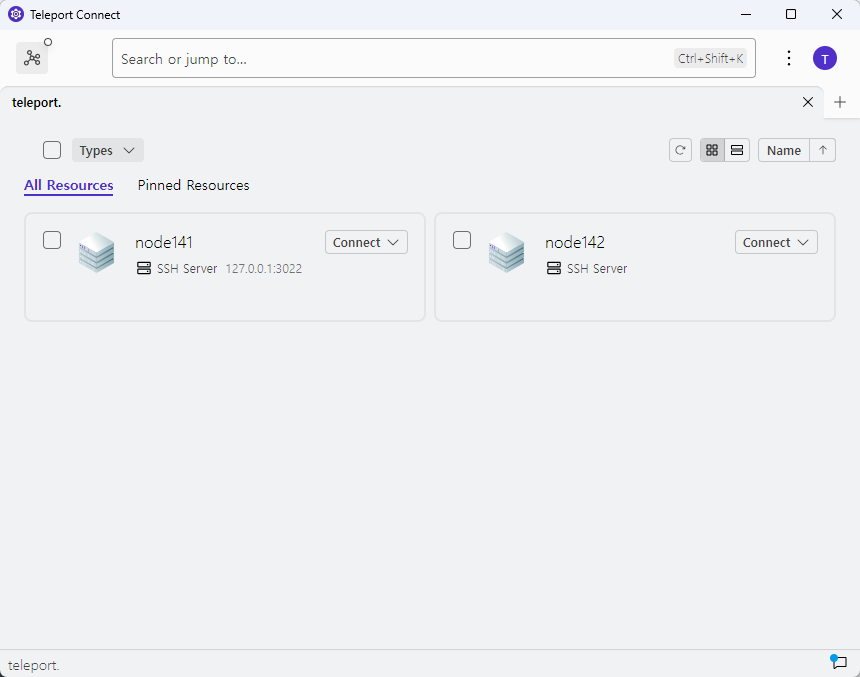Open the Name sort field dropdown
The width and height of the screenshot is (860, 677).
point(784,150)
